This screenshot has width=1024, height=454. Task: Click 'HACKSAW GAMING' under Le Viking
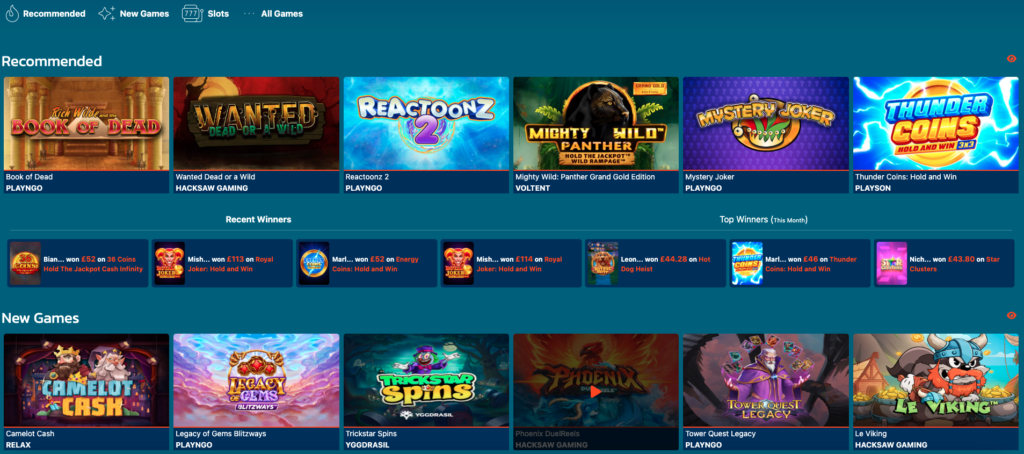891,445
